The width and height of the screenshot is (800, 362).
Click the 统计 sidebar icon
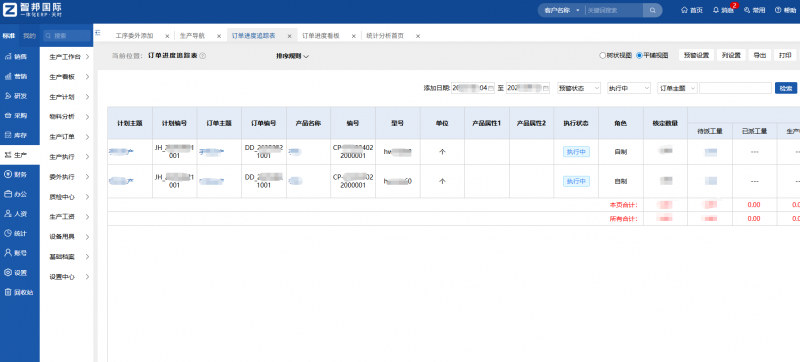tap(8, 233)
